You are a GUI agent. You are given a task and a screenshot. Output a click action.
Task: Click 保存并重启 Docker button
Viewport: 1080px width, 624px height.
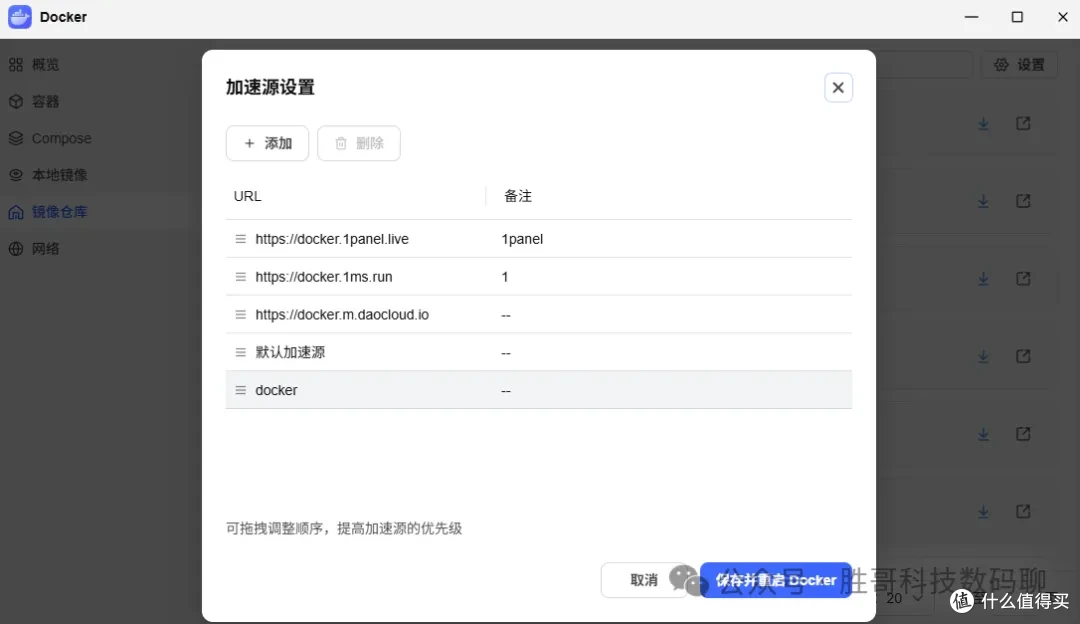pos(776,580)
